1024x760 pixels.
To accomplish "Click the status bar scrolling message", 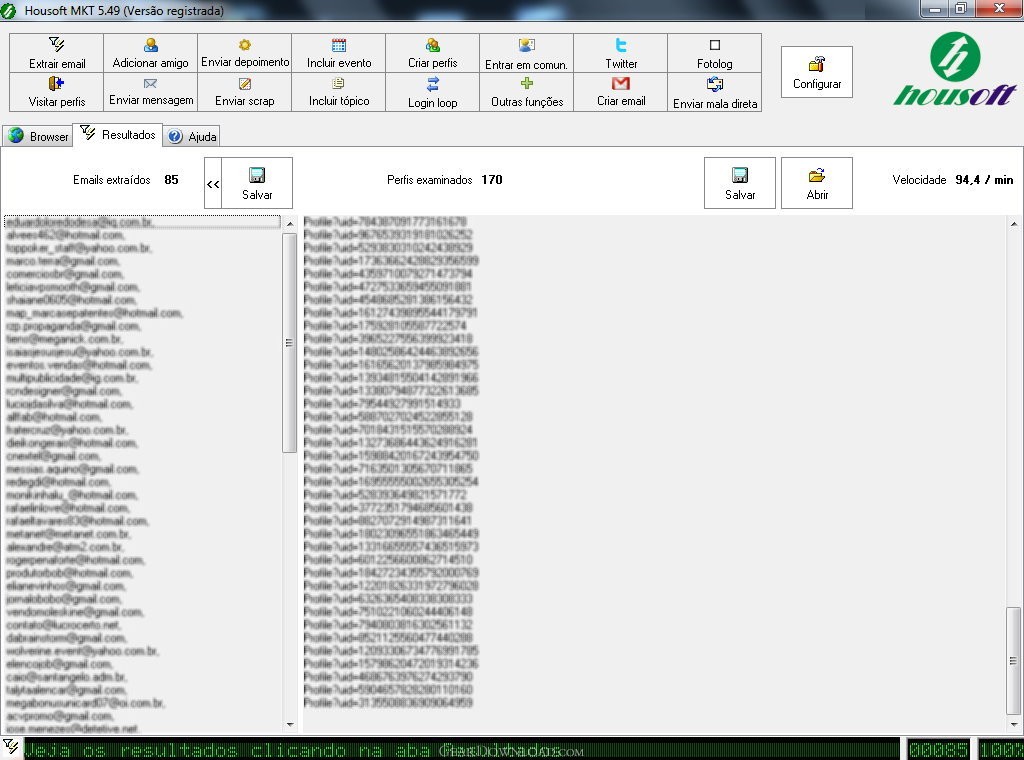I will 461,750.
